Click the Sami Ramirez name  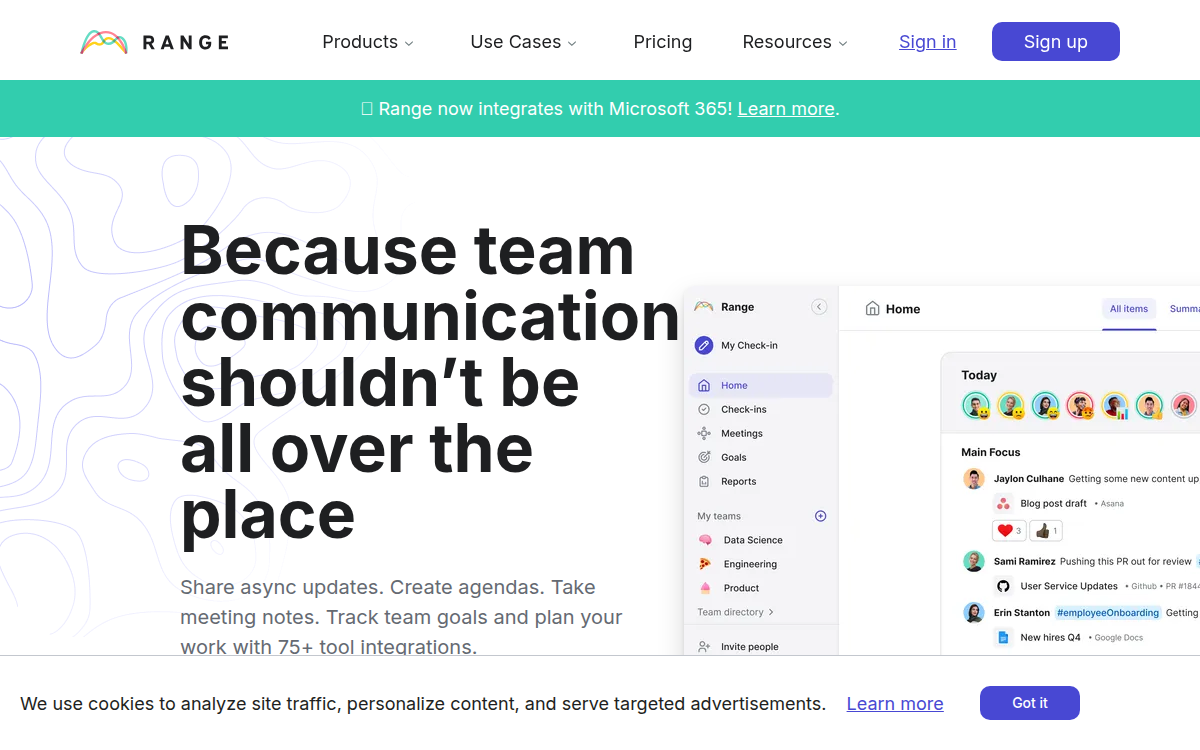coord(1025,561)
